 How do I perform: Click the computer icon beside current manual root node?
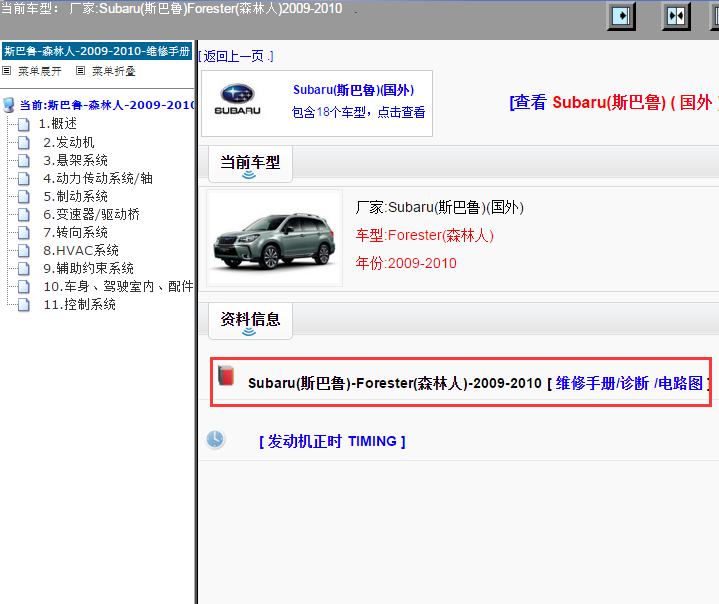pos(9,105)
